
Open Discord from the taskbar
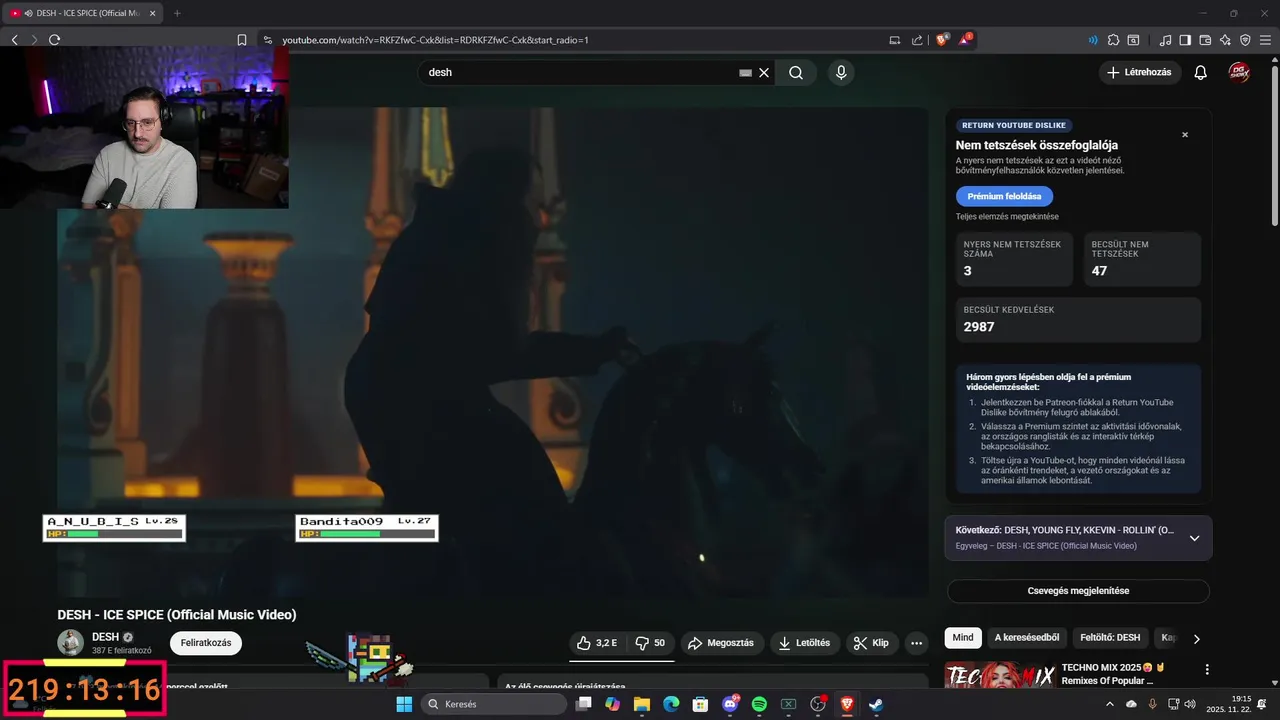click(x=730, y=704)
